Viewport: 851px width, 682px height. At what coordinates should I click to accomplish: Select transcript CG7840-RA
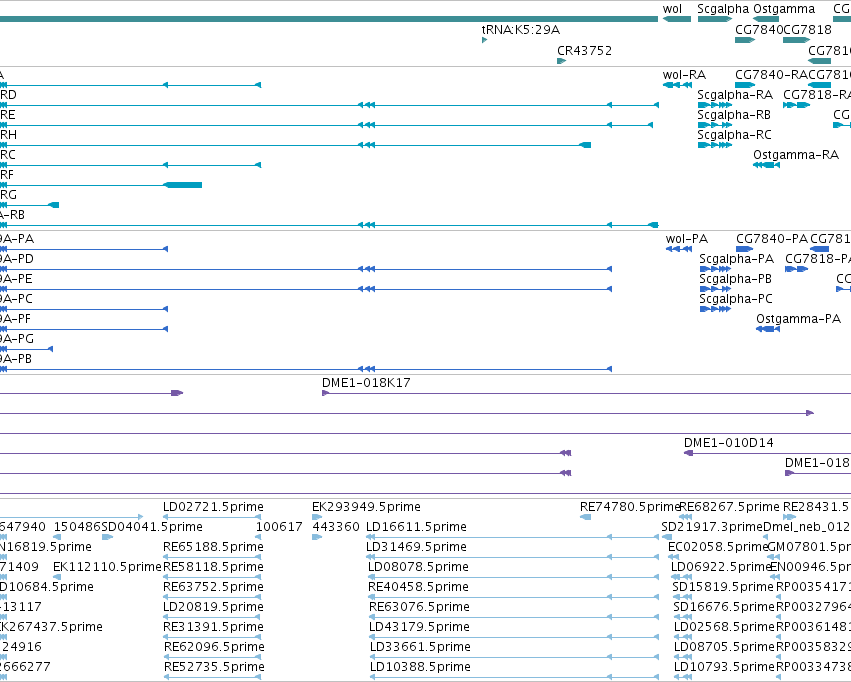(745, 85)
